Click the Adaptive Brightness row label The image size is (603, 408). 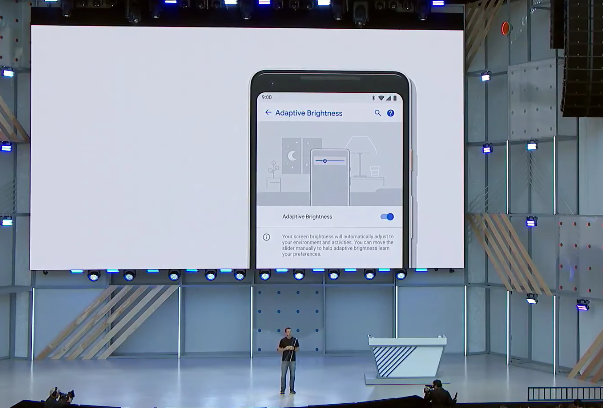(307, 216)
